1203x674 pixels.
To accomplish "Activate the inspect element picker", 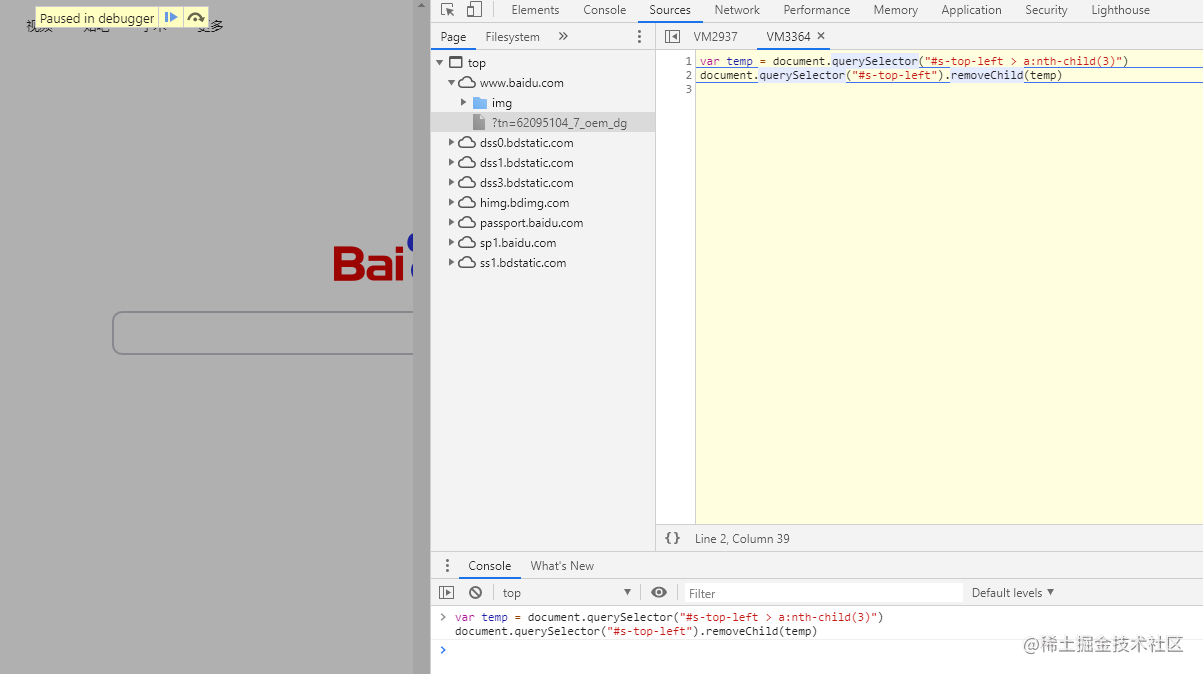I will (448, 10).
